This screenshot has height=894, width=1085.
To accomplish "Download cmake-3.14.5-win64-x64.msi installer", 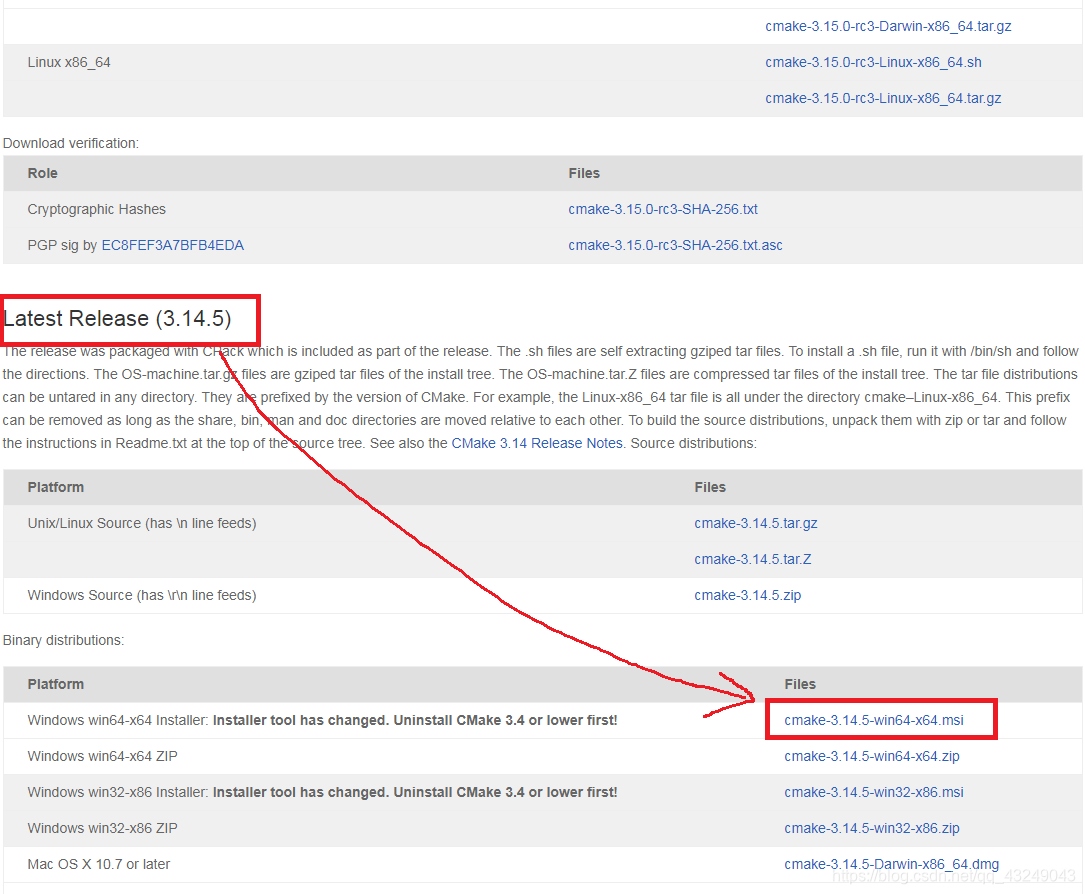I will coord(874,720).
